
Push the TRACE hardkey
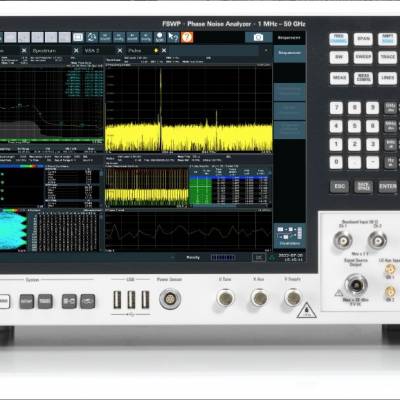coord(387,57)
